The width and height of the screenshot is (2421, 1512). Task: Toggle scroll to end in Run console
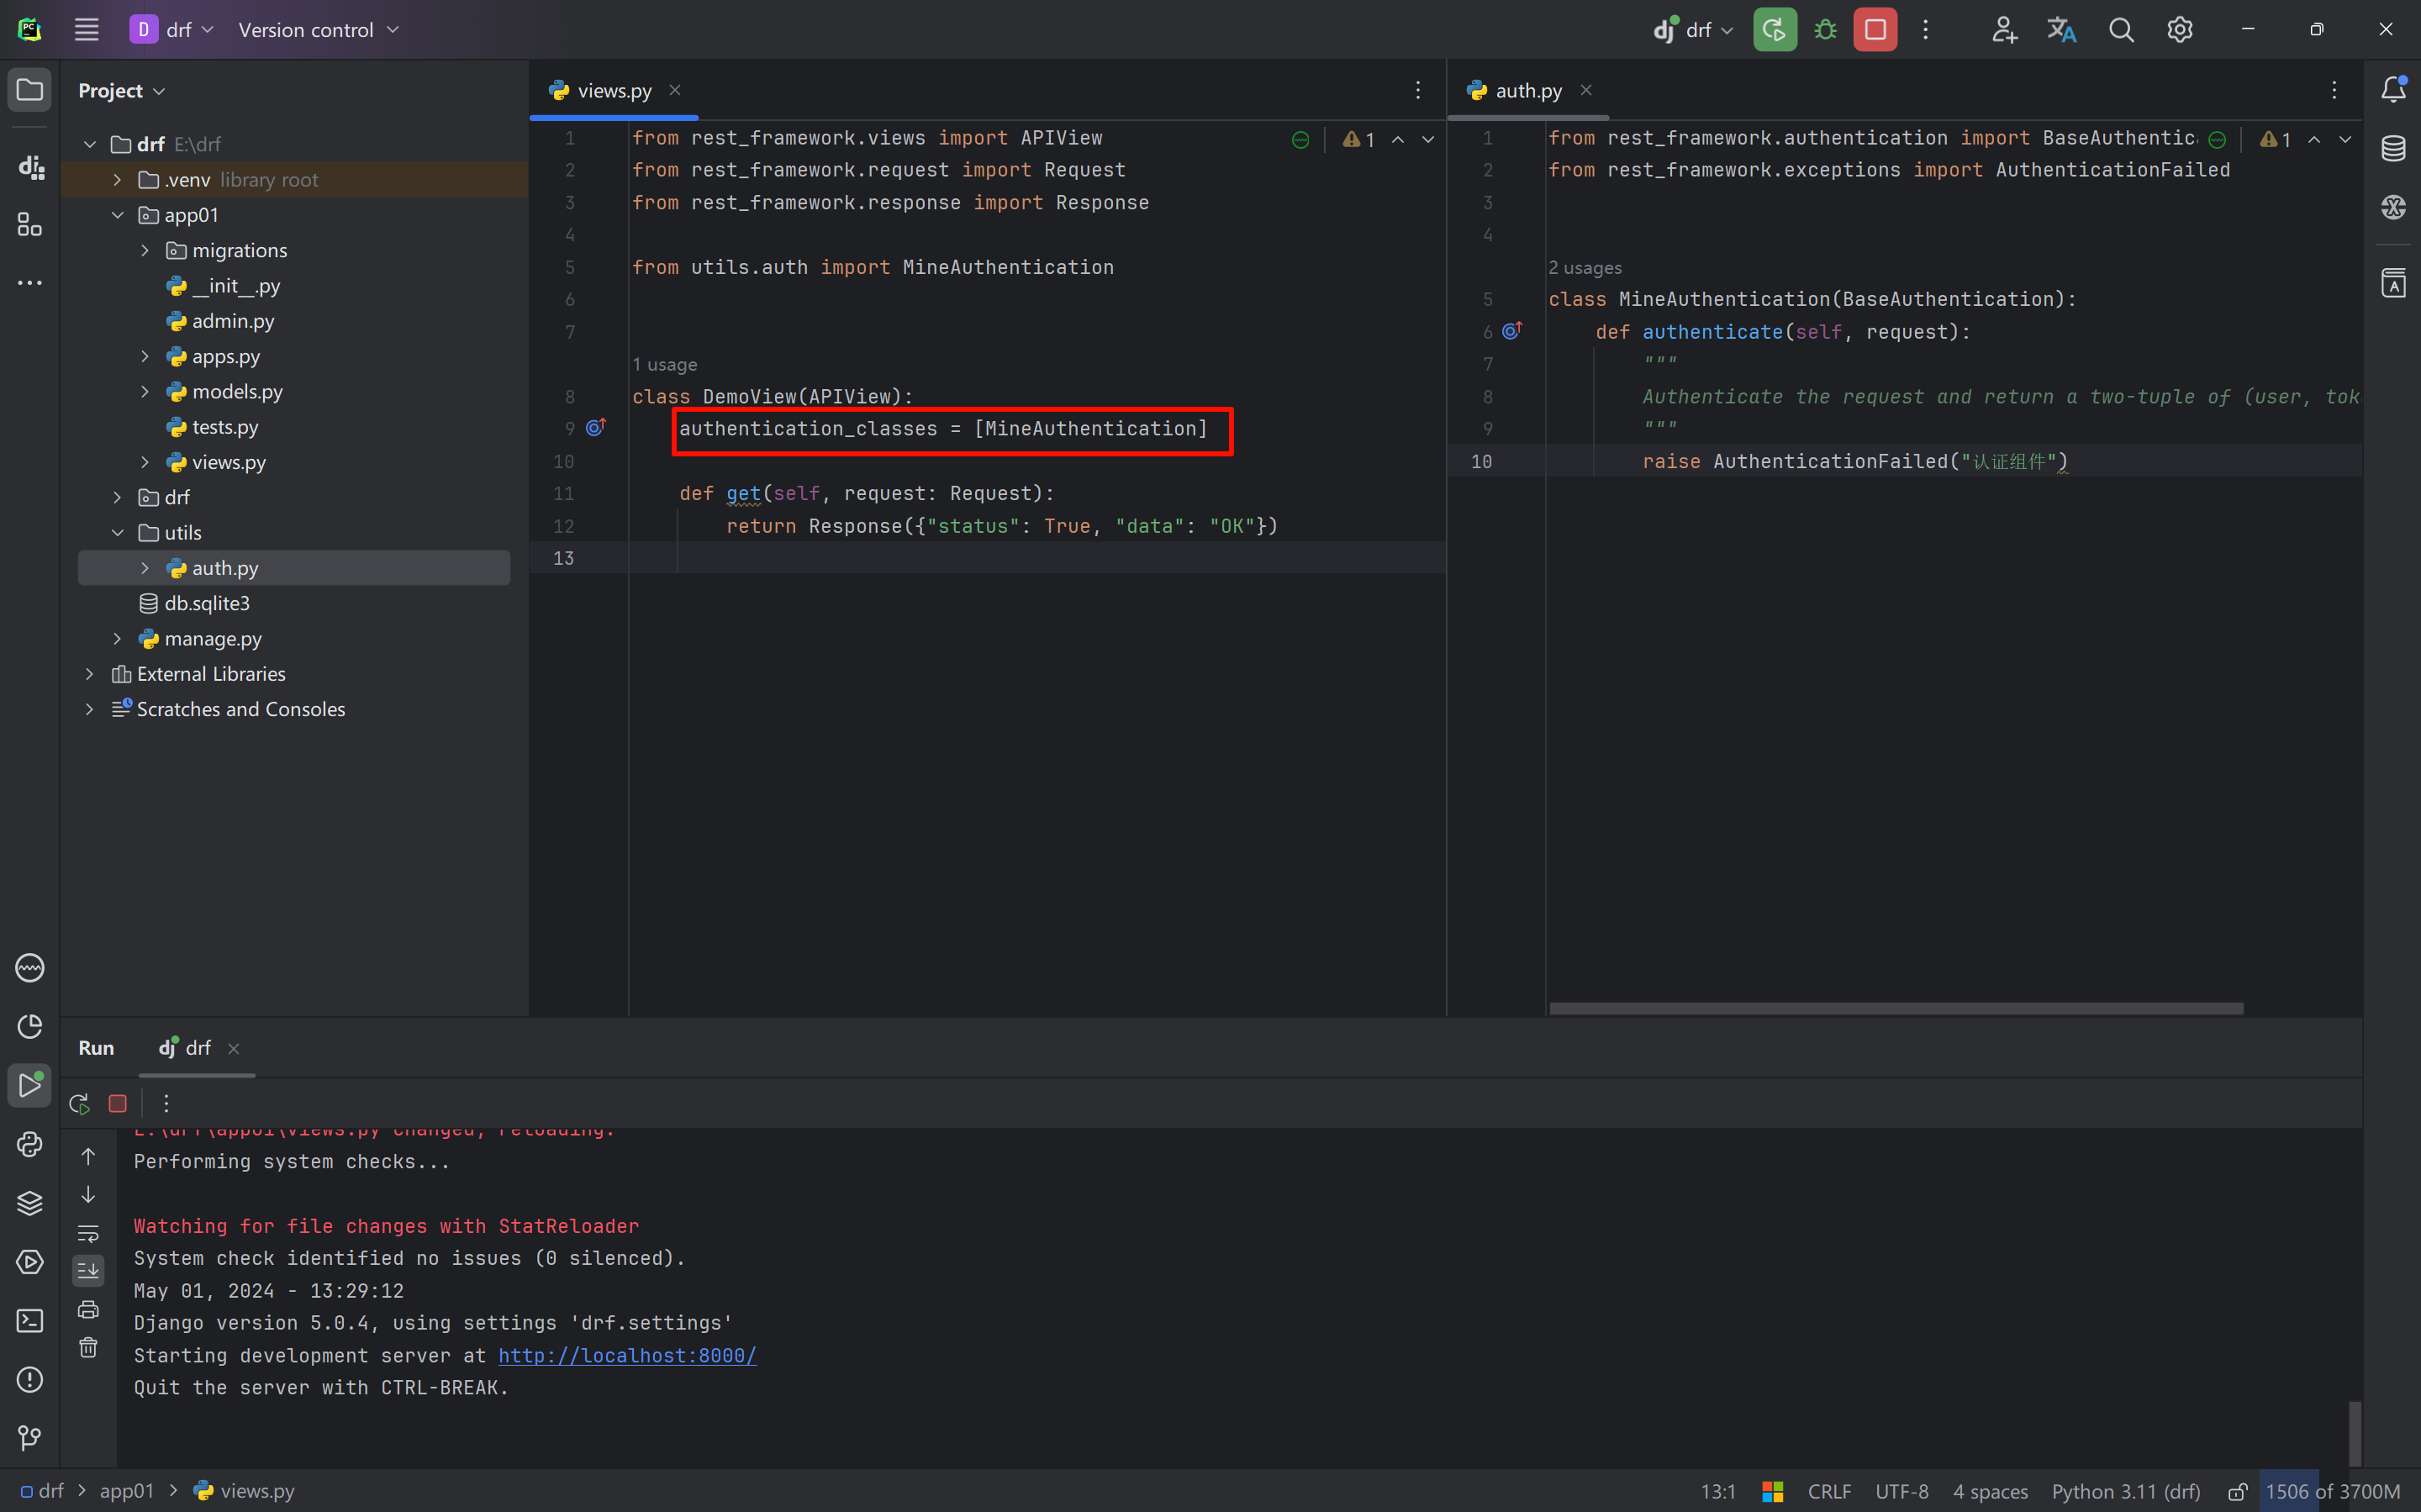(x=88, y=1271)
